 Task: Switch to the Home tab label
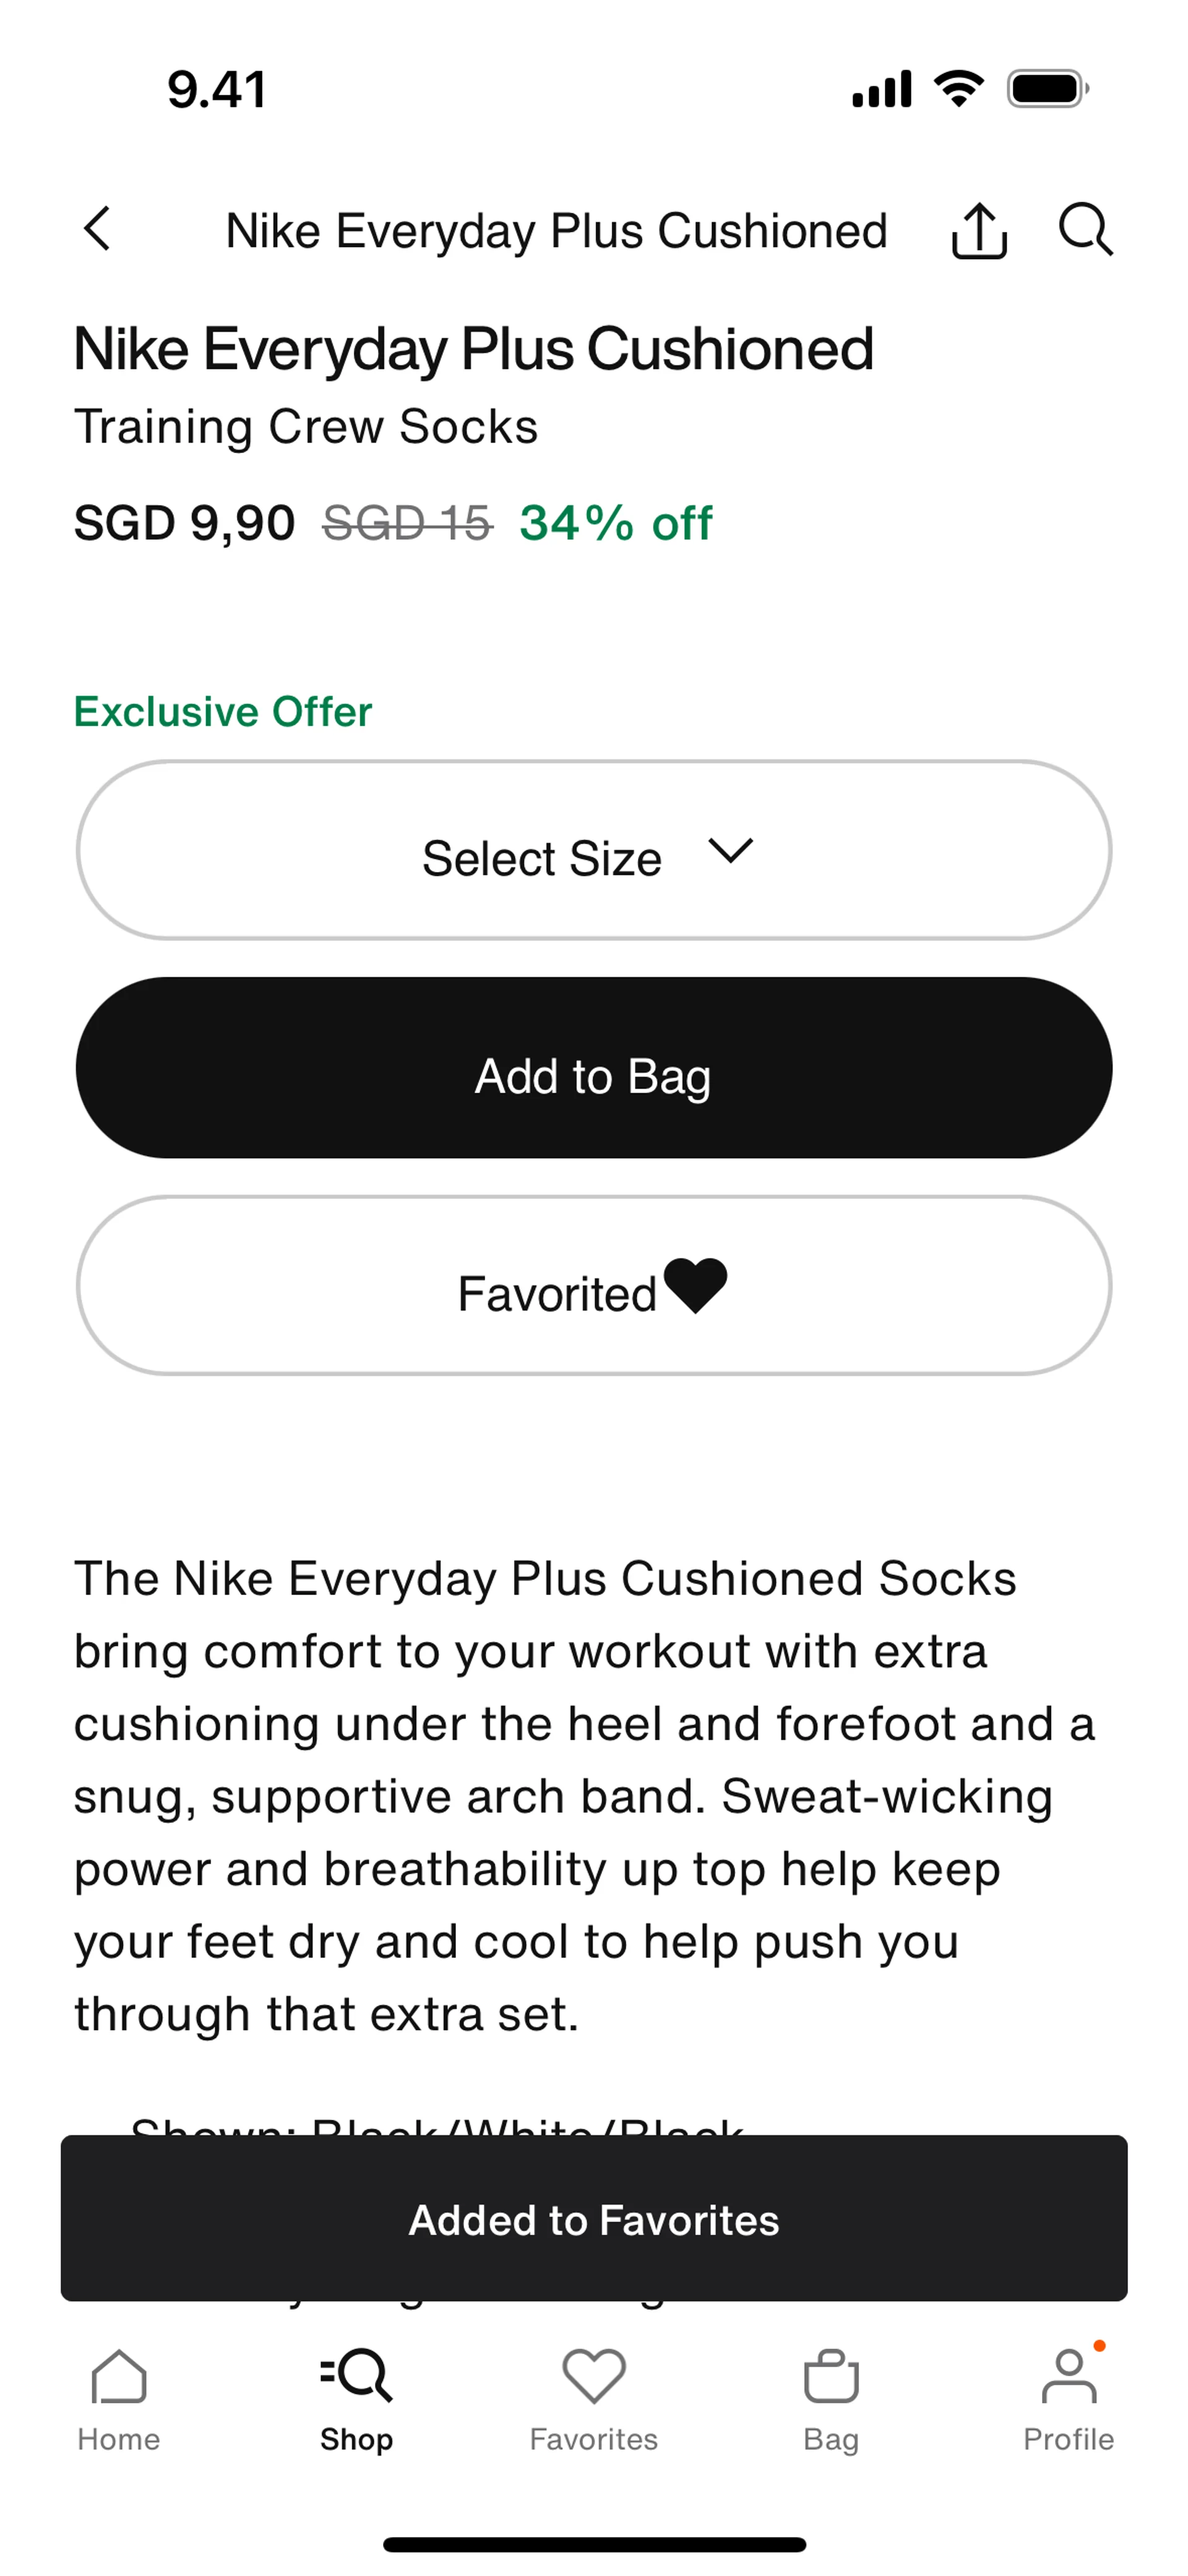[119, 2439]
